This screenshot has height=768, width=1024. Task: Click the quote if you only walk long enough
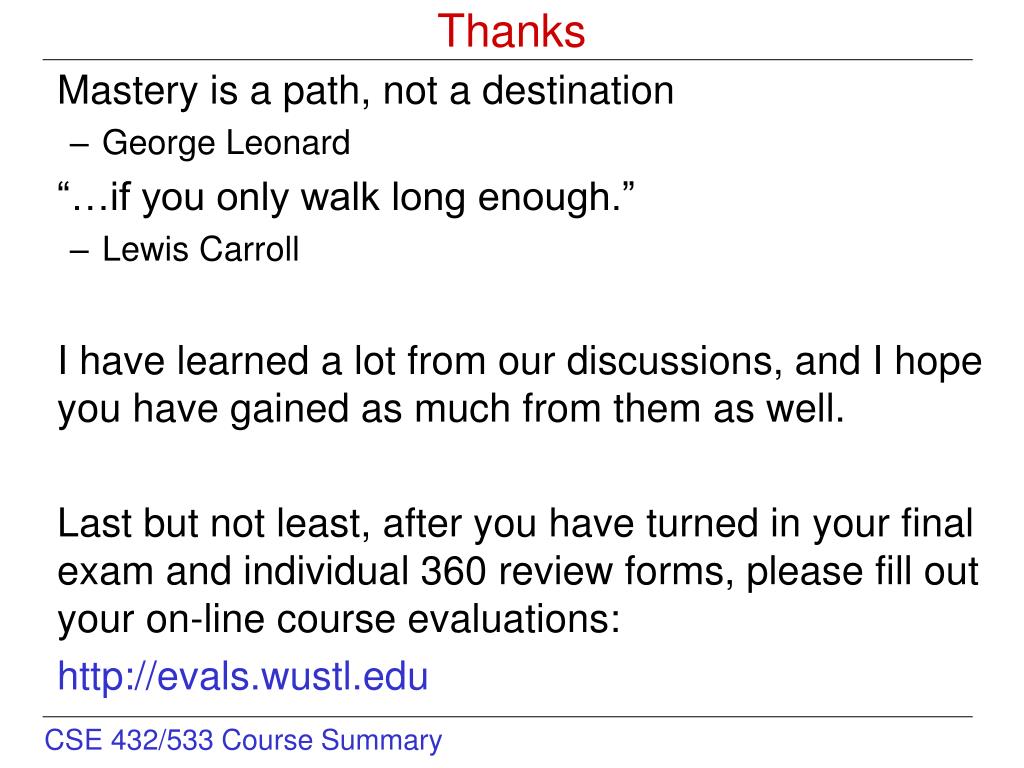[346, 199]
